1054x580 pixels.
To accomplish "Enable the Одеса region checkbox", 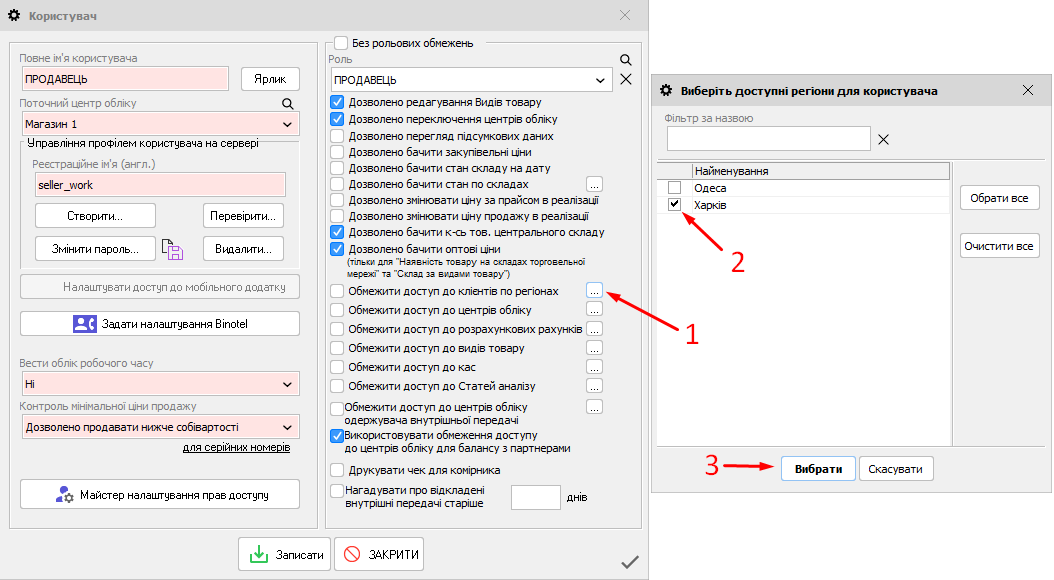I will click(675, 188).
